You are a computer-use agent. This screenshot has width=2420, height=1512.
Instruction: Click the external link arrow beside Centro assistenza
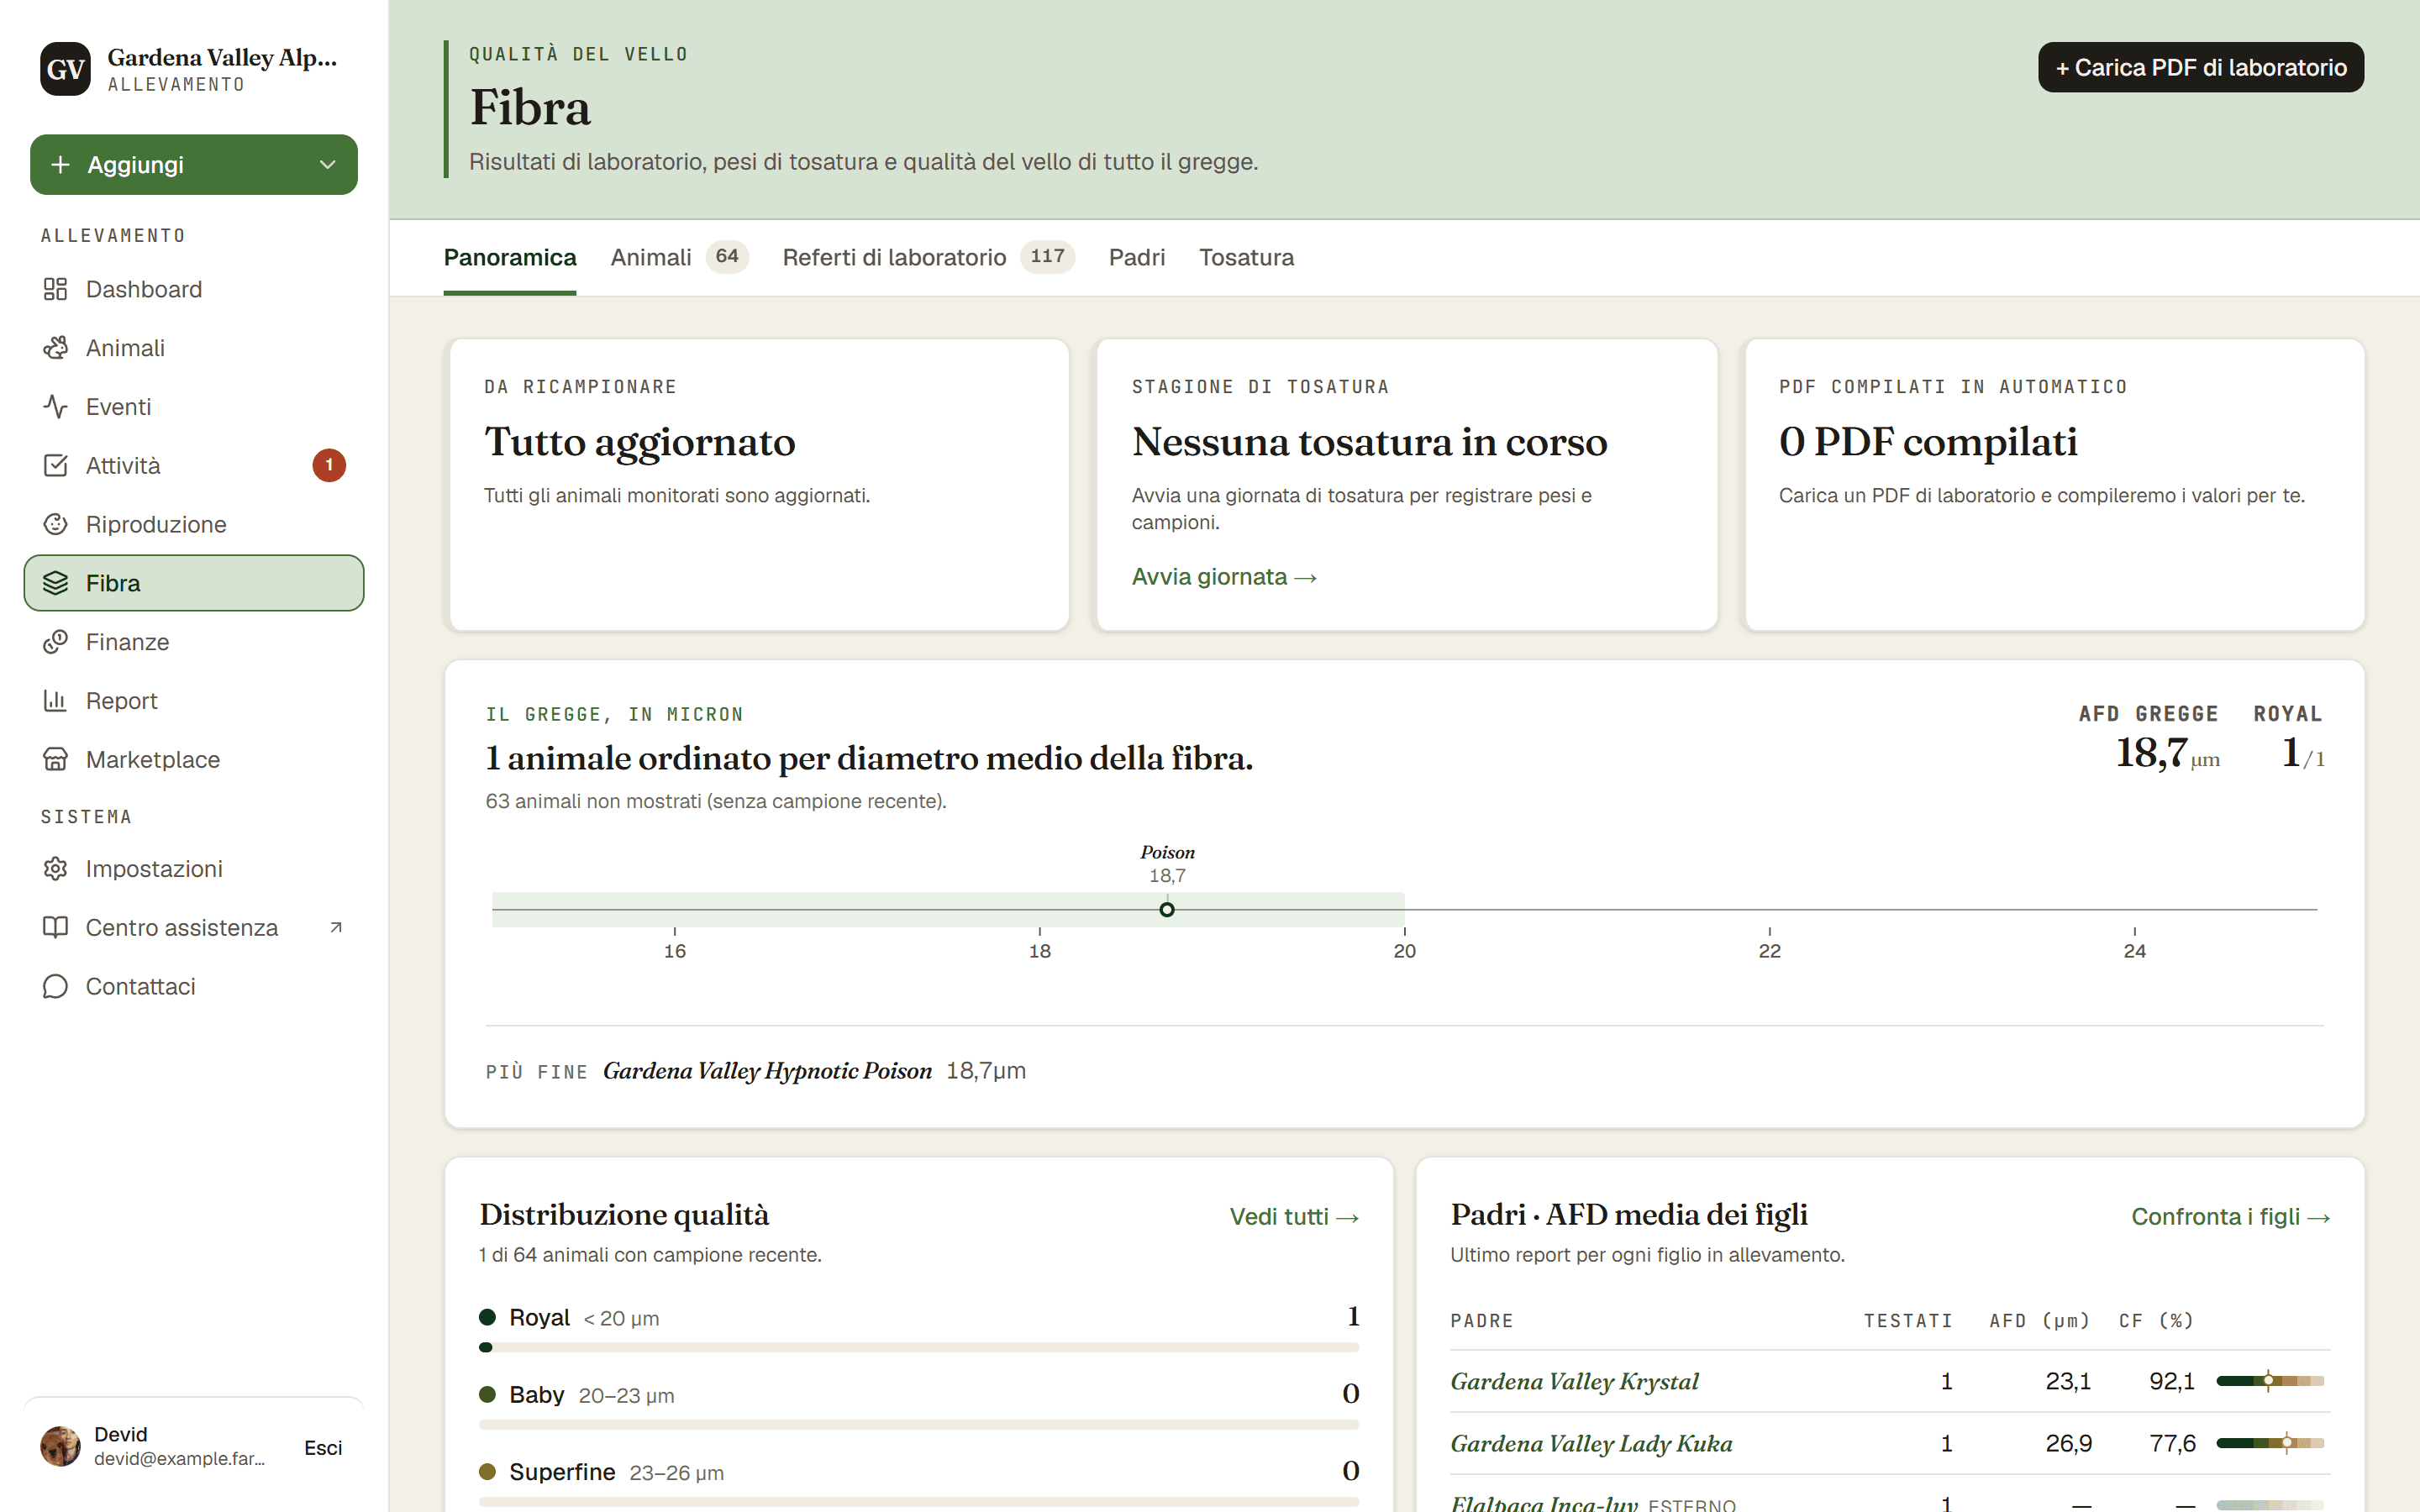[336, 928]
